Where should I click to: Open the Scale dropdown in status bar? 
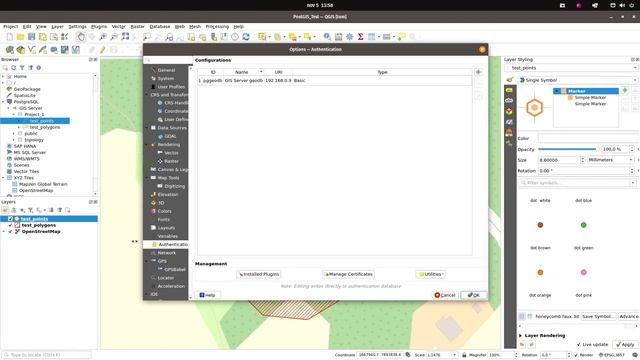(454, 355)
